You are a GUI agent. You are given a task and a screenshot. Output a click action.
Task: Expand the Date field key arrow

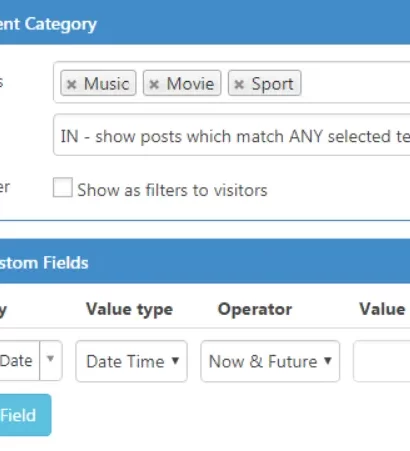coord(51,360)
